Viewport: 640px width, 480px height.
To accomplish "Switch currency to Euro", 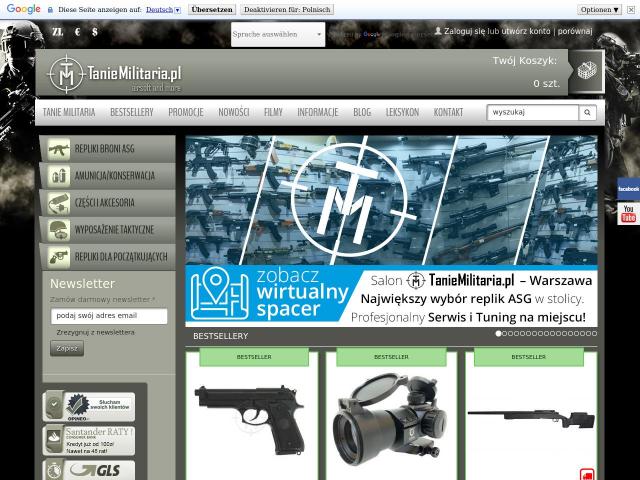I will pyautogui.click(x=78, y=32).
